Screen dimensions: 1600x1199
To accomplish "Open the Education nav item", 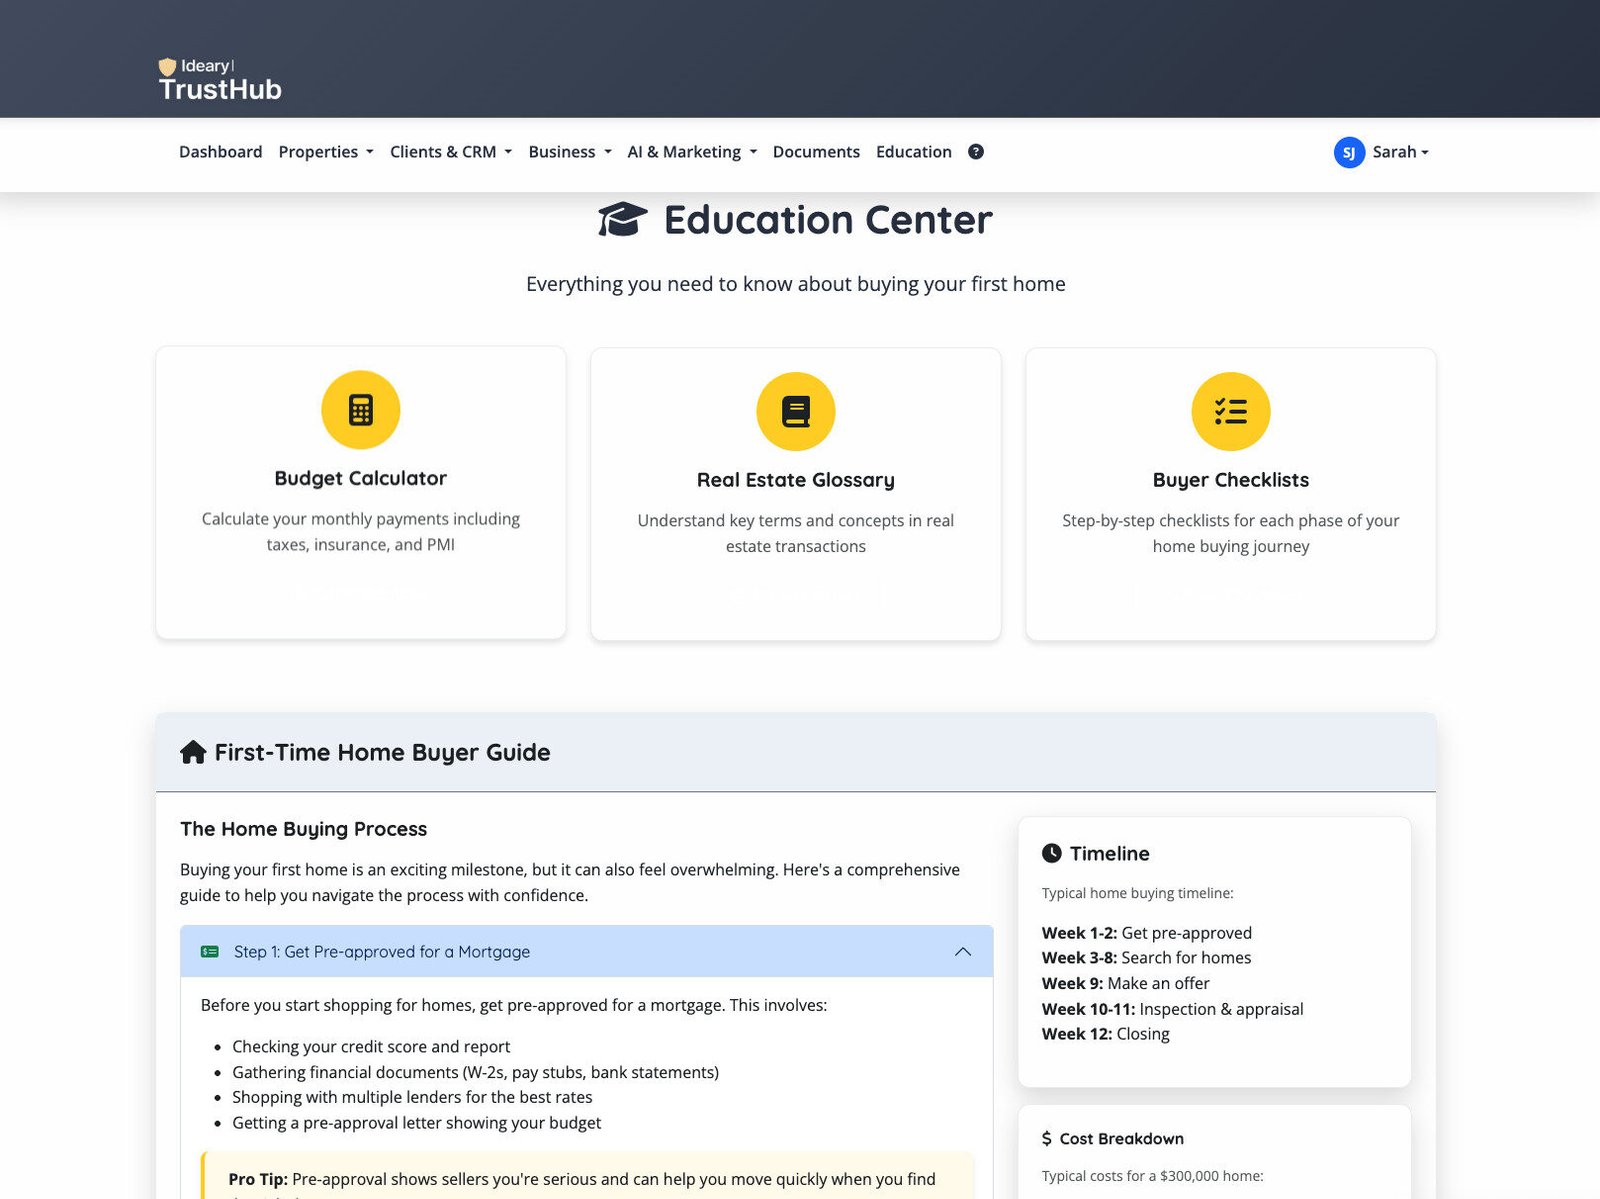I will 914,152.
